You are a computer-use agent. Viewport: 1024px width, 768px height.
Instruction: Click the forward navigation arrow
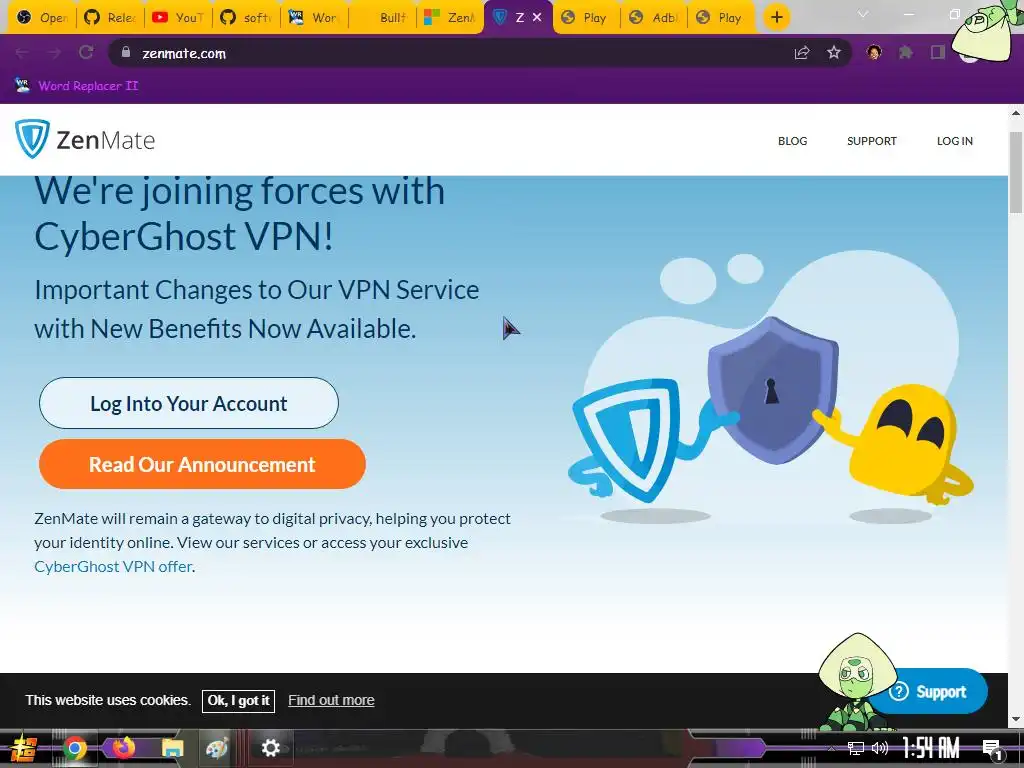pyautogui.click(x=54, y=53)
